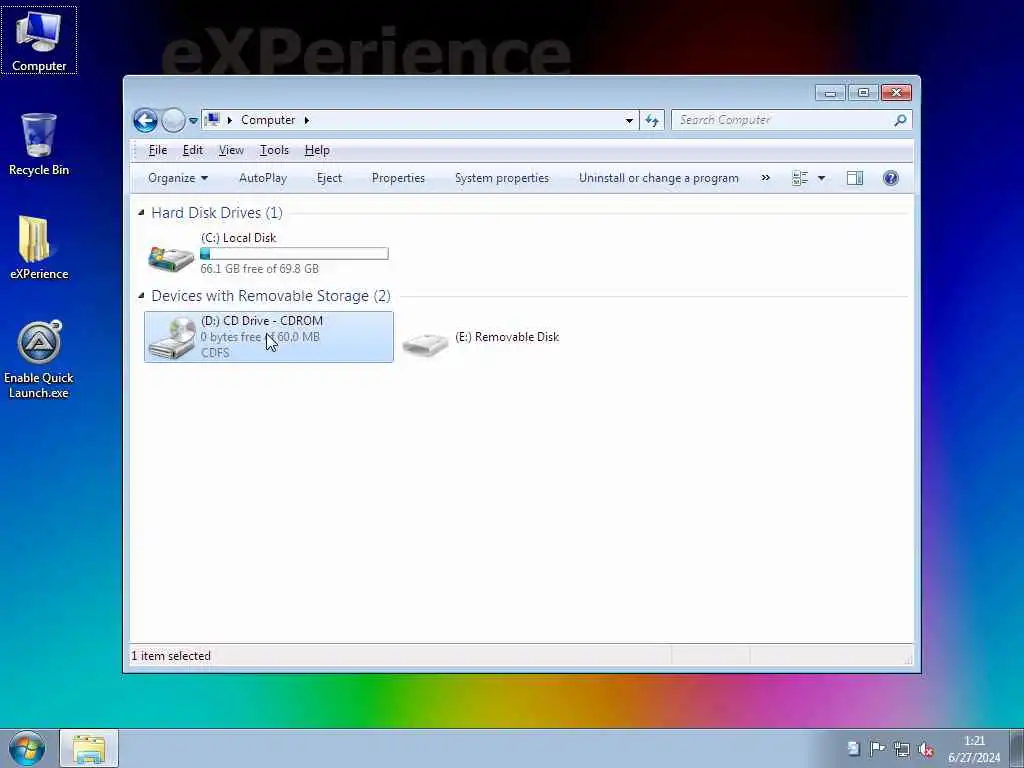Click Eject in the toolbar
This screenshot has width=1024, height=768.
[329, 178]
